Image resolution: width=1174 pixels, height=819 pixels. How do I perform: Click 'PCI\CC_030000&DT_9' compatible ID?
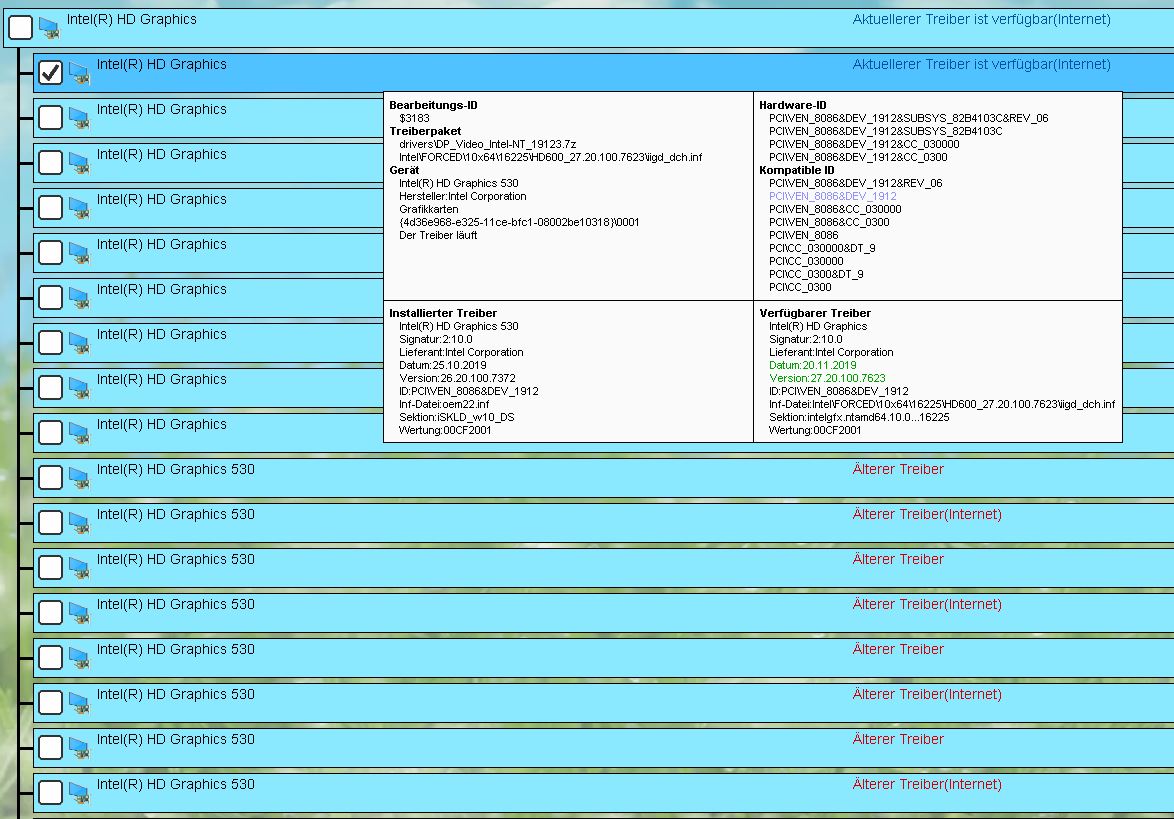point(822,249)
